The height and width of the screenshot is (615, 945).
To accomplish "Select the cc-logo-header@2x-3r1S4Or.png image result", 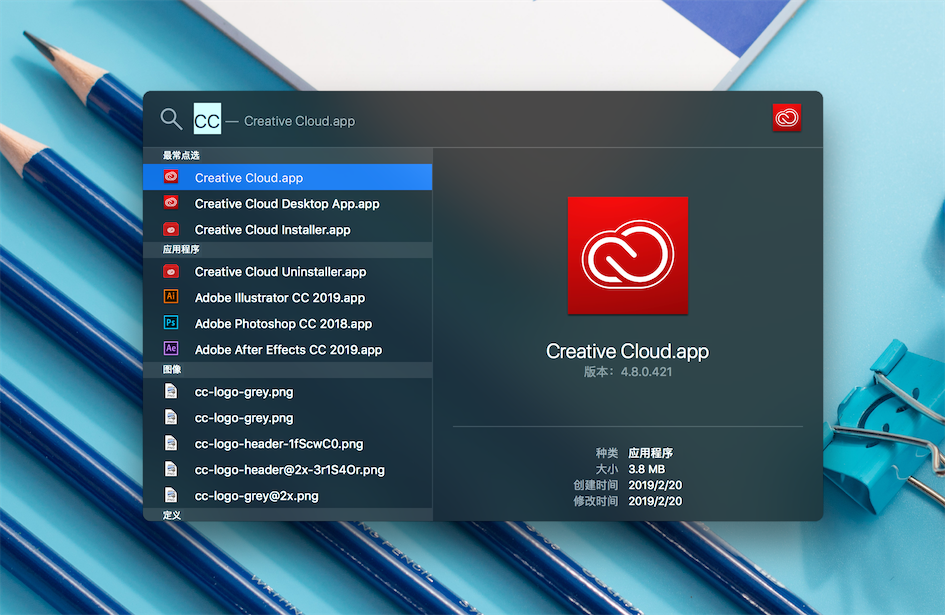I will pos(287,470).
